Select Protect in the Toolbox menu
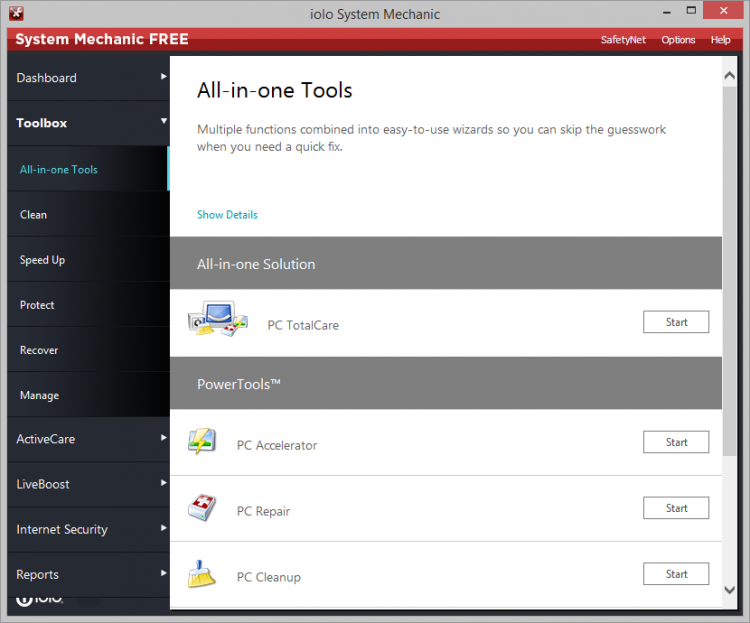 click(88, 305)
